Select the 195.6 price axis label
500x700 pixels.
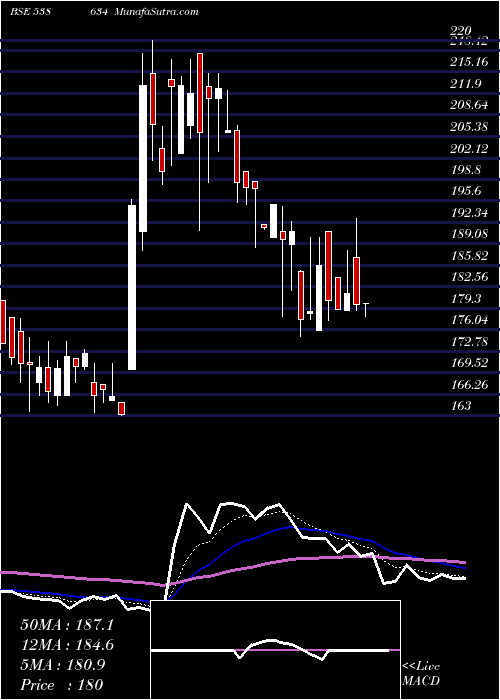[465, 191]
